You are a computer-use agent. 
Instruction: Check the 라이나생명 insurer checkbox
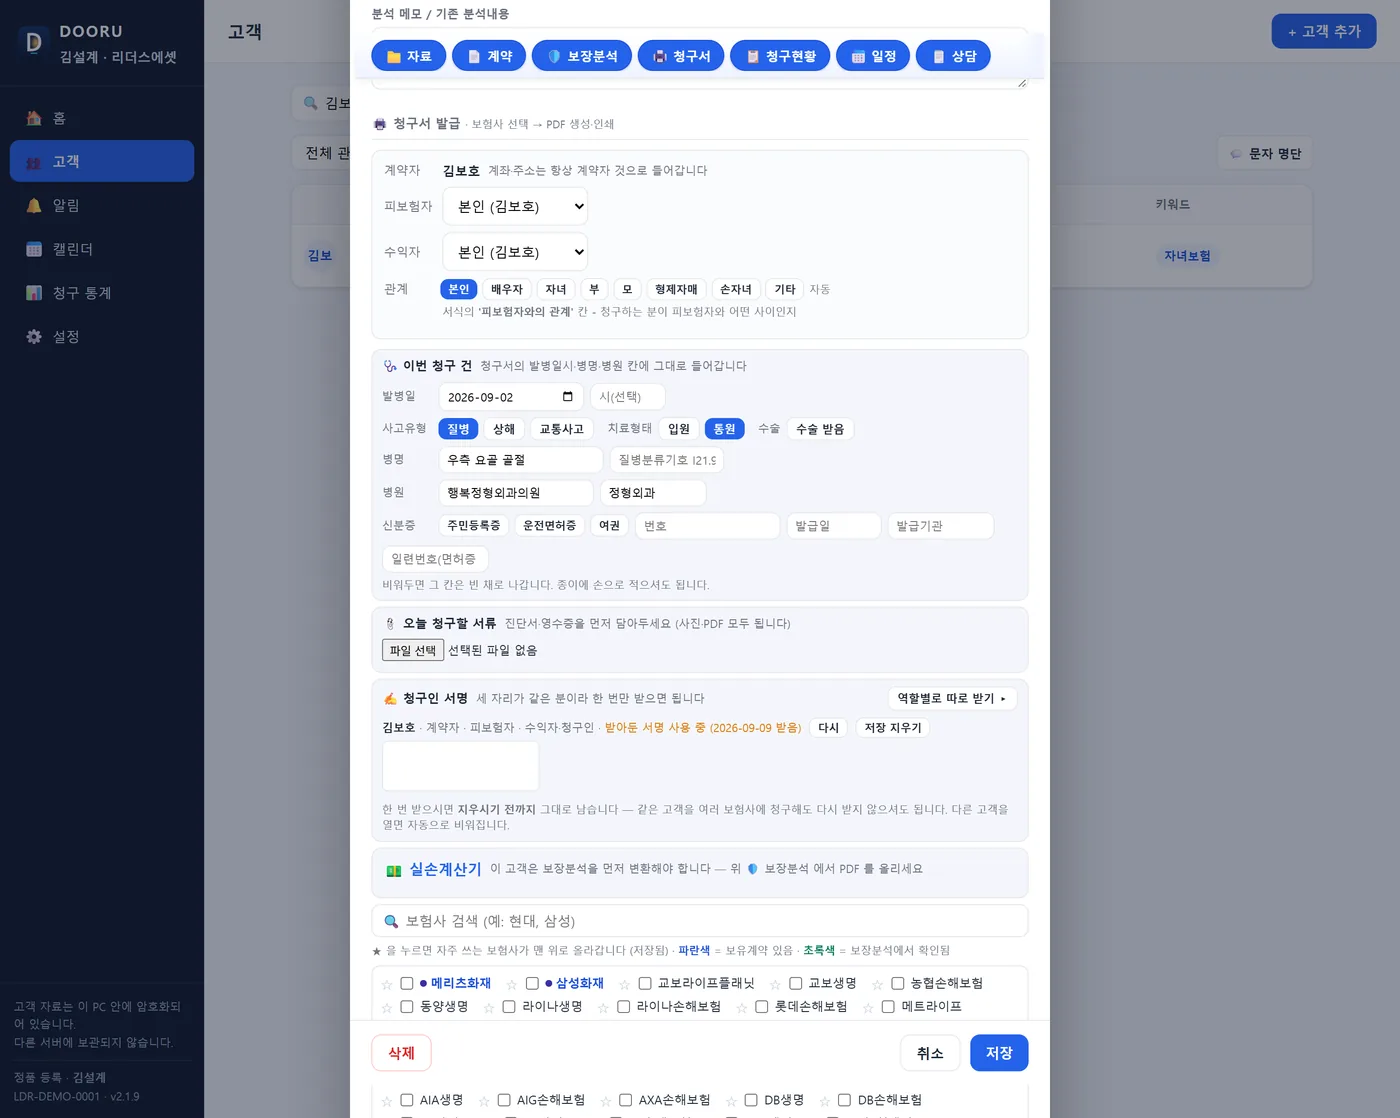tap(508, 1006)
